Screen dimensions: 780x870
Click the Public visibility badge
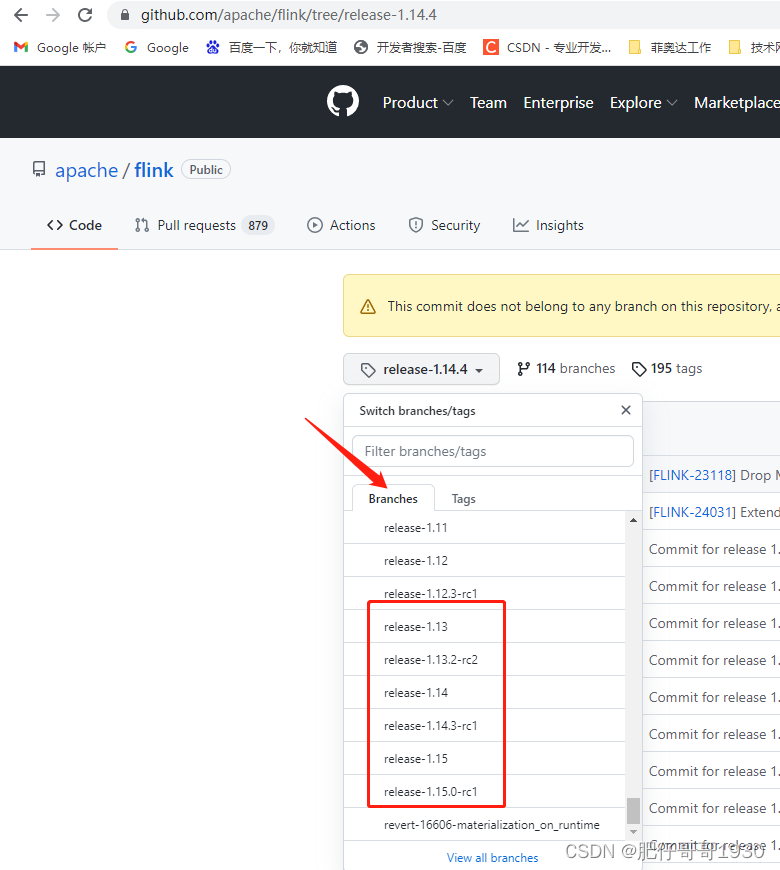click(x=206, y=170)
